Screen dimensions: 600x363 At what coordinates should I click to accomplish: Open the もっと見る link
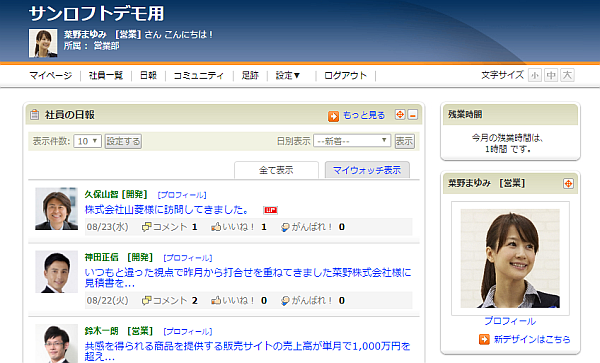[364, 115]
